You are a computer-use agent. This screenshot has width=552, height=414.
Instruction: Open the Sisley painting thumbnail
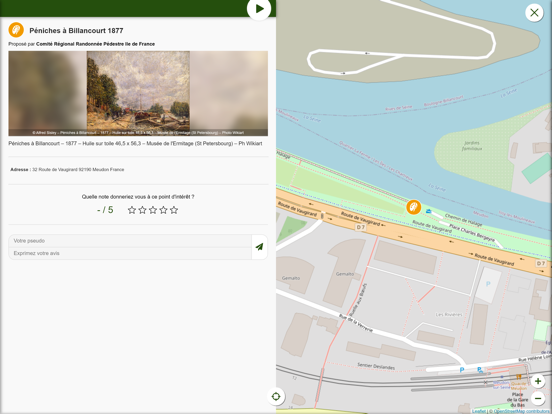(x=138, y=93)
